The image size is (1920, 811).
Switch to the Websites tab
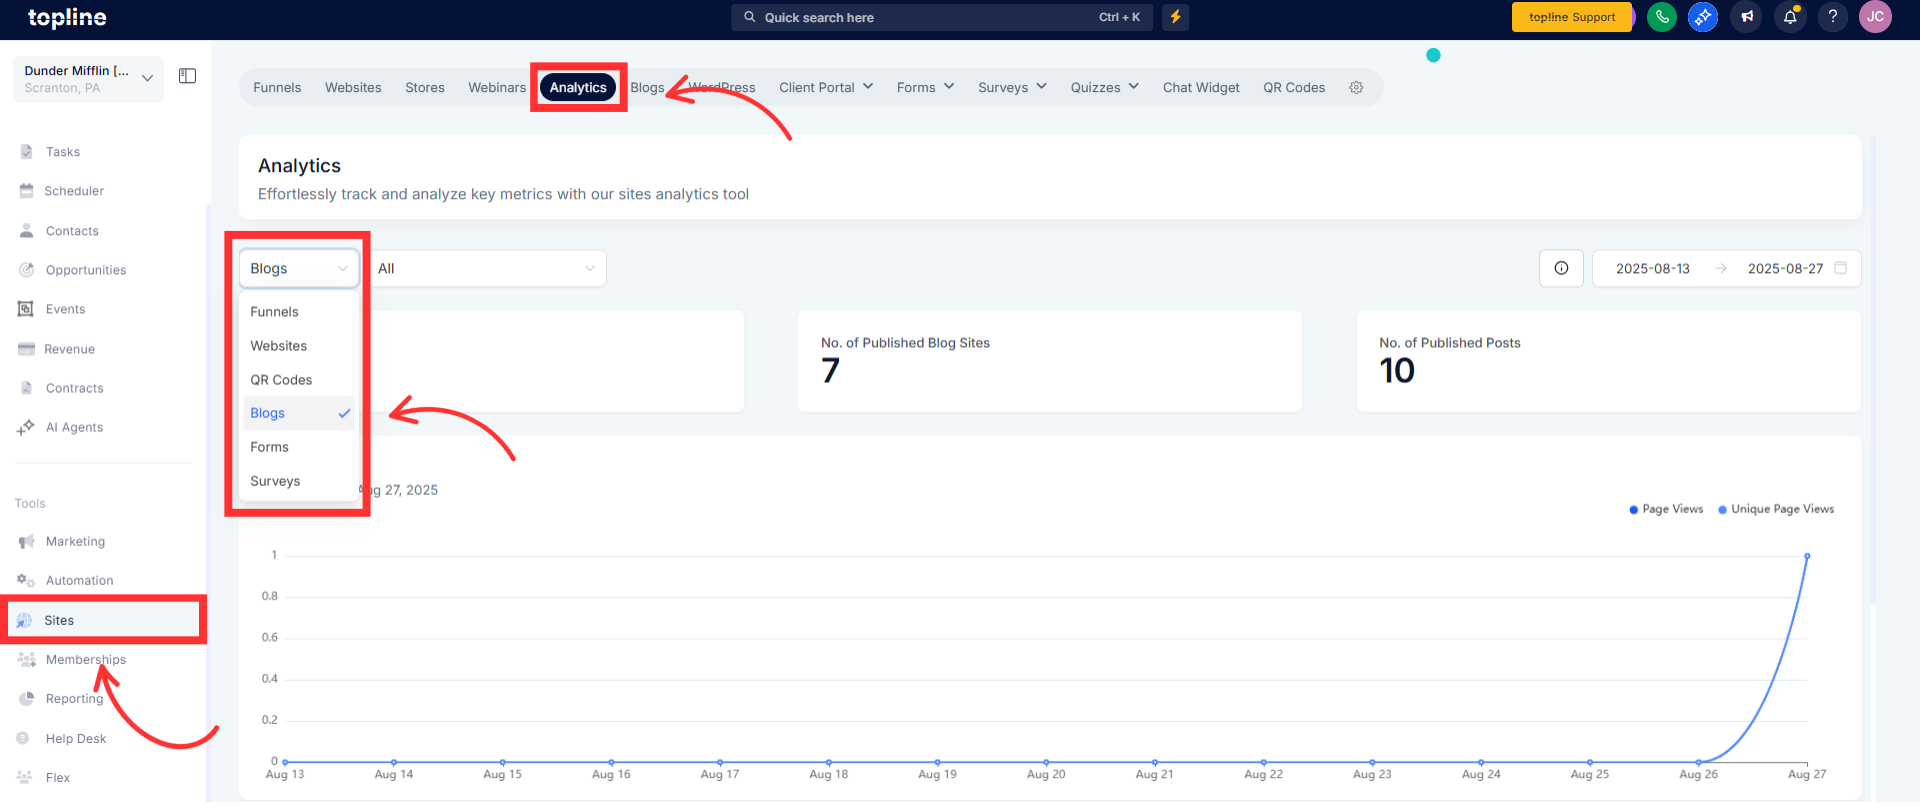pyautogui.click(x=353, y=88)
